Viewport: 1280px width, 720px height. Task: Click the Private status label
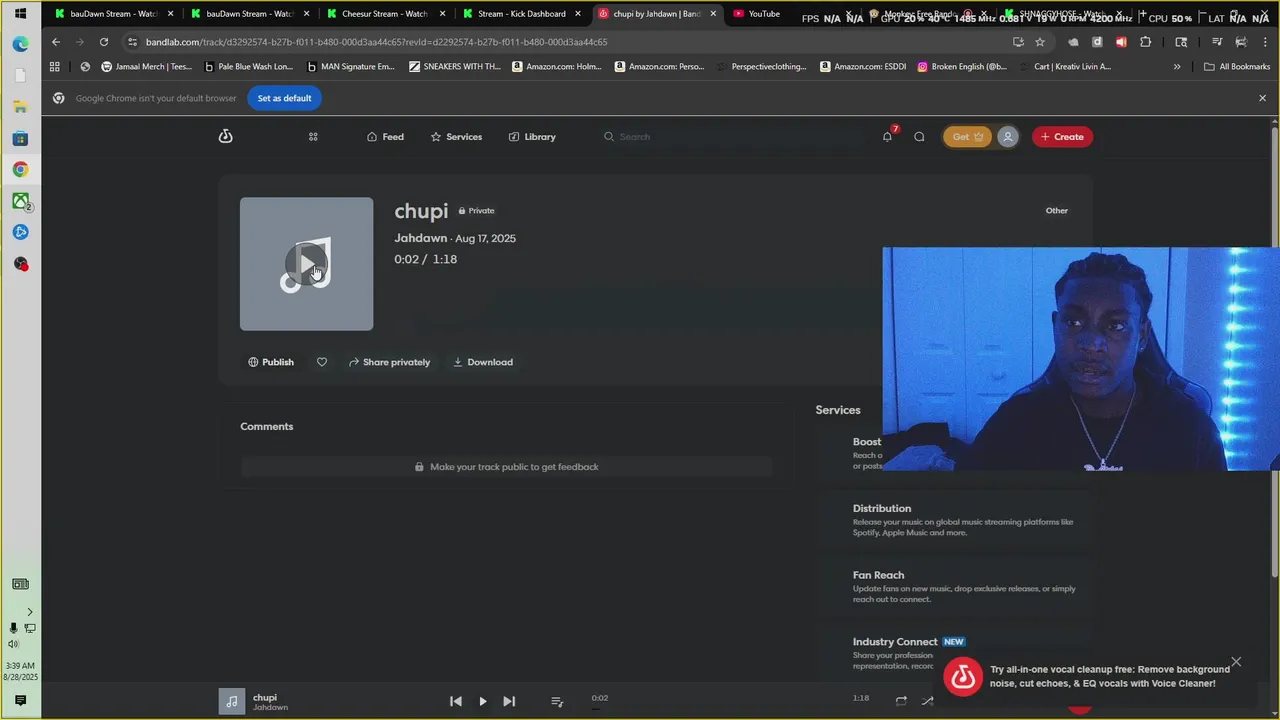(x=476, y=211)
